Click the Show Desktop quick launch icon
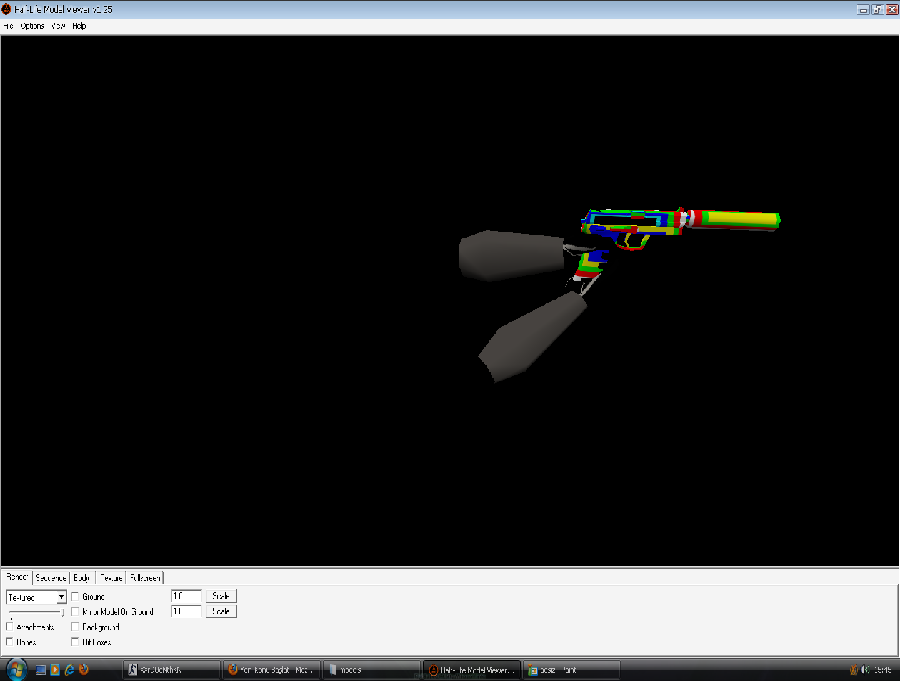Viewport: 900px width, 681px height. pos(42,669)
